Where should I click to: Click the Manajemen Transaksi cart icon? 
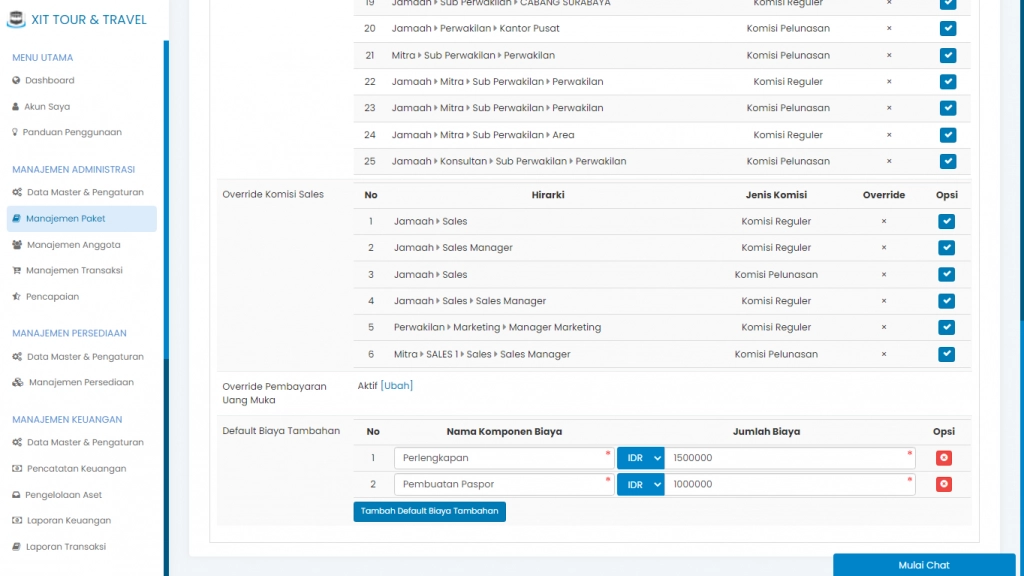tap(17, 270)
